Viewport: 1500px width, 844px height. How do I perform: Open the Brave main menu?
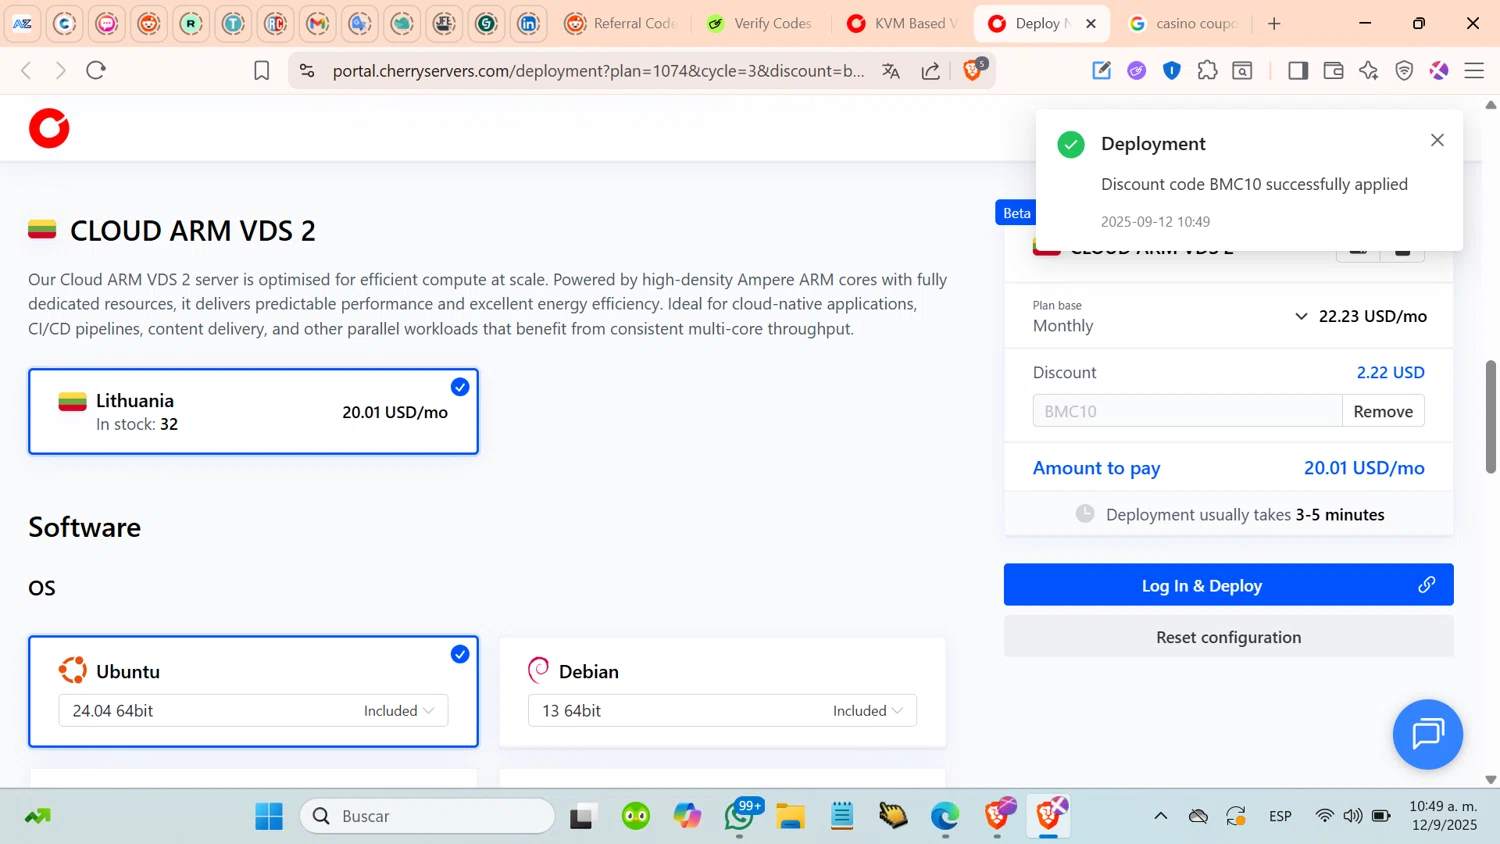click(x=1474, y=70)
